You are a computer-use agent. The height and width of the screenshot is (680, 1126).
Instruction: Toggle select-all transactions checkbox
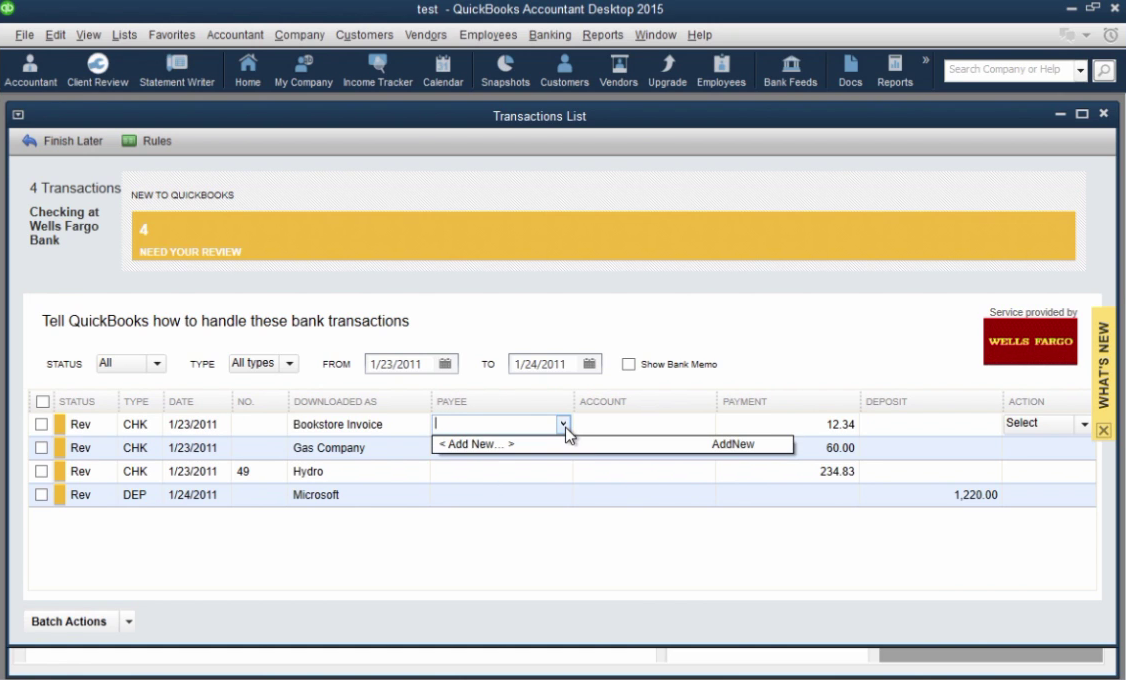pos(43,401)
